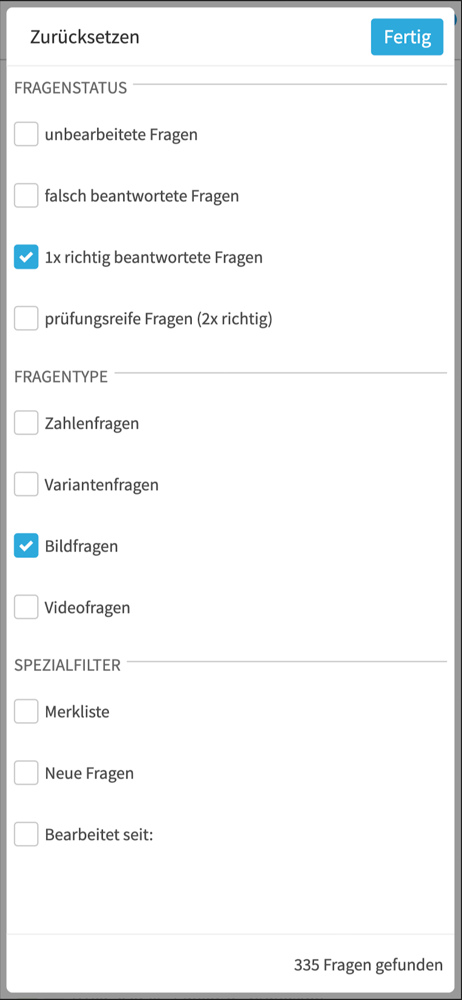Turn on the Merkliste filter checkbox
462x1000 pixels.
click(26, 711)
